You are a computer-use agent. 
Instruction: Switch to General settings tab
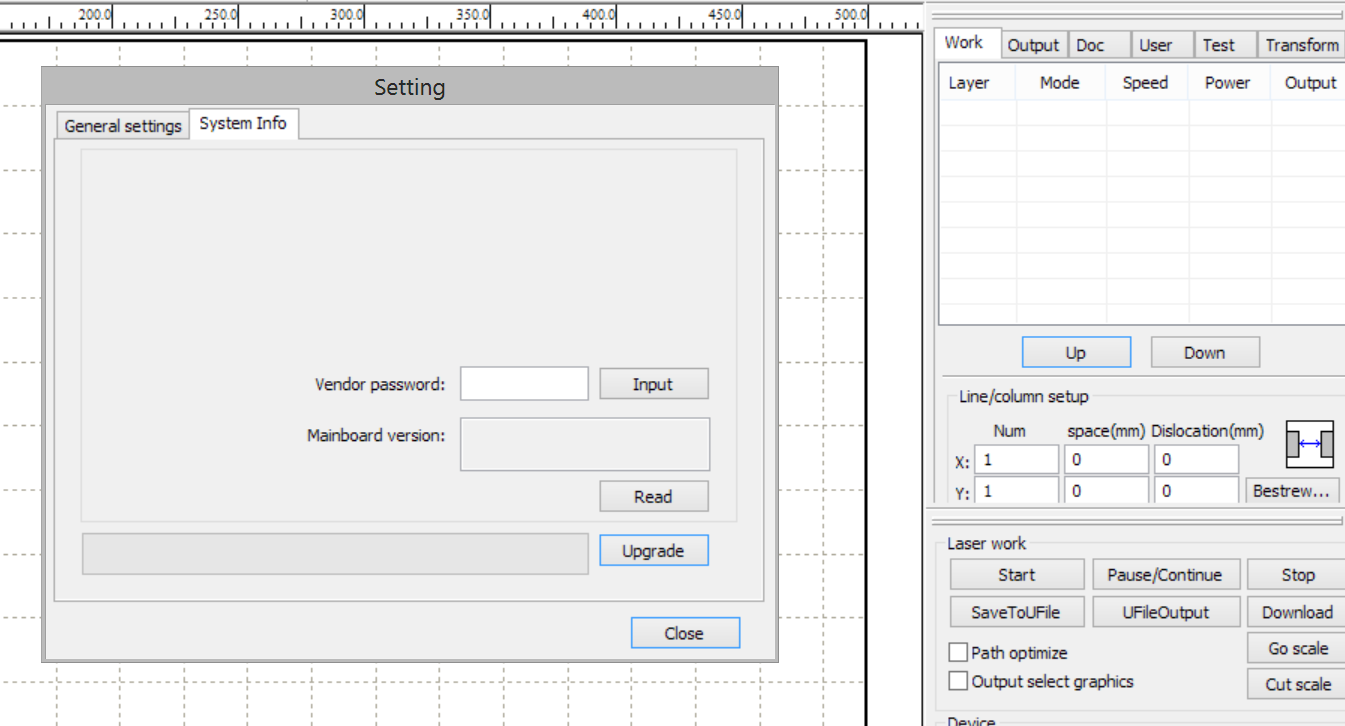point(123,126)
